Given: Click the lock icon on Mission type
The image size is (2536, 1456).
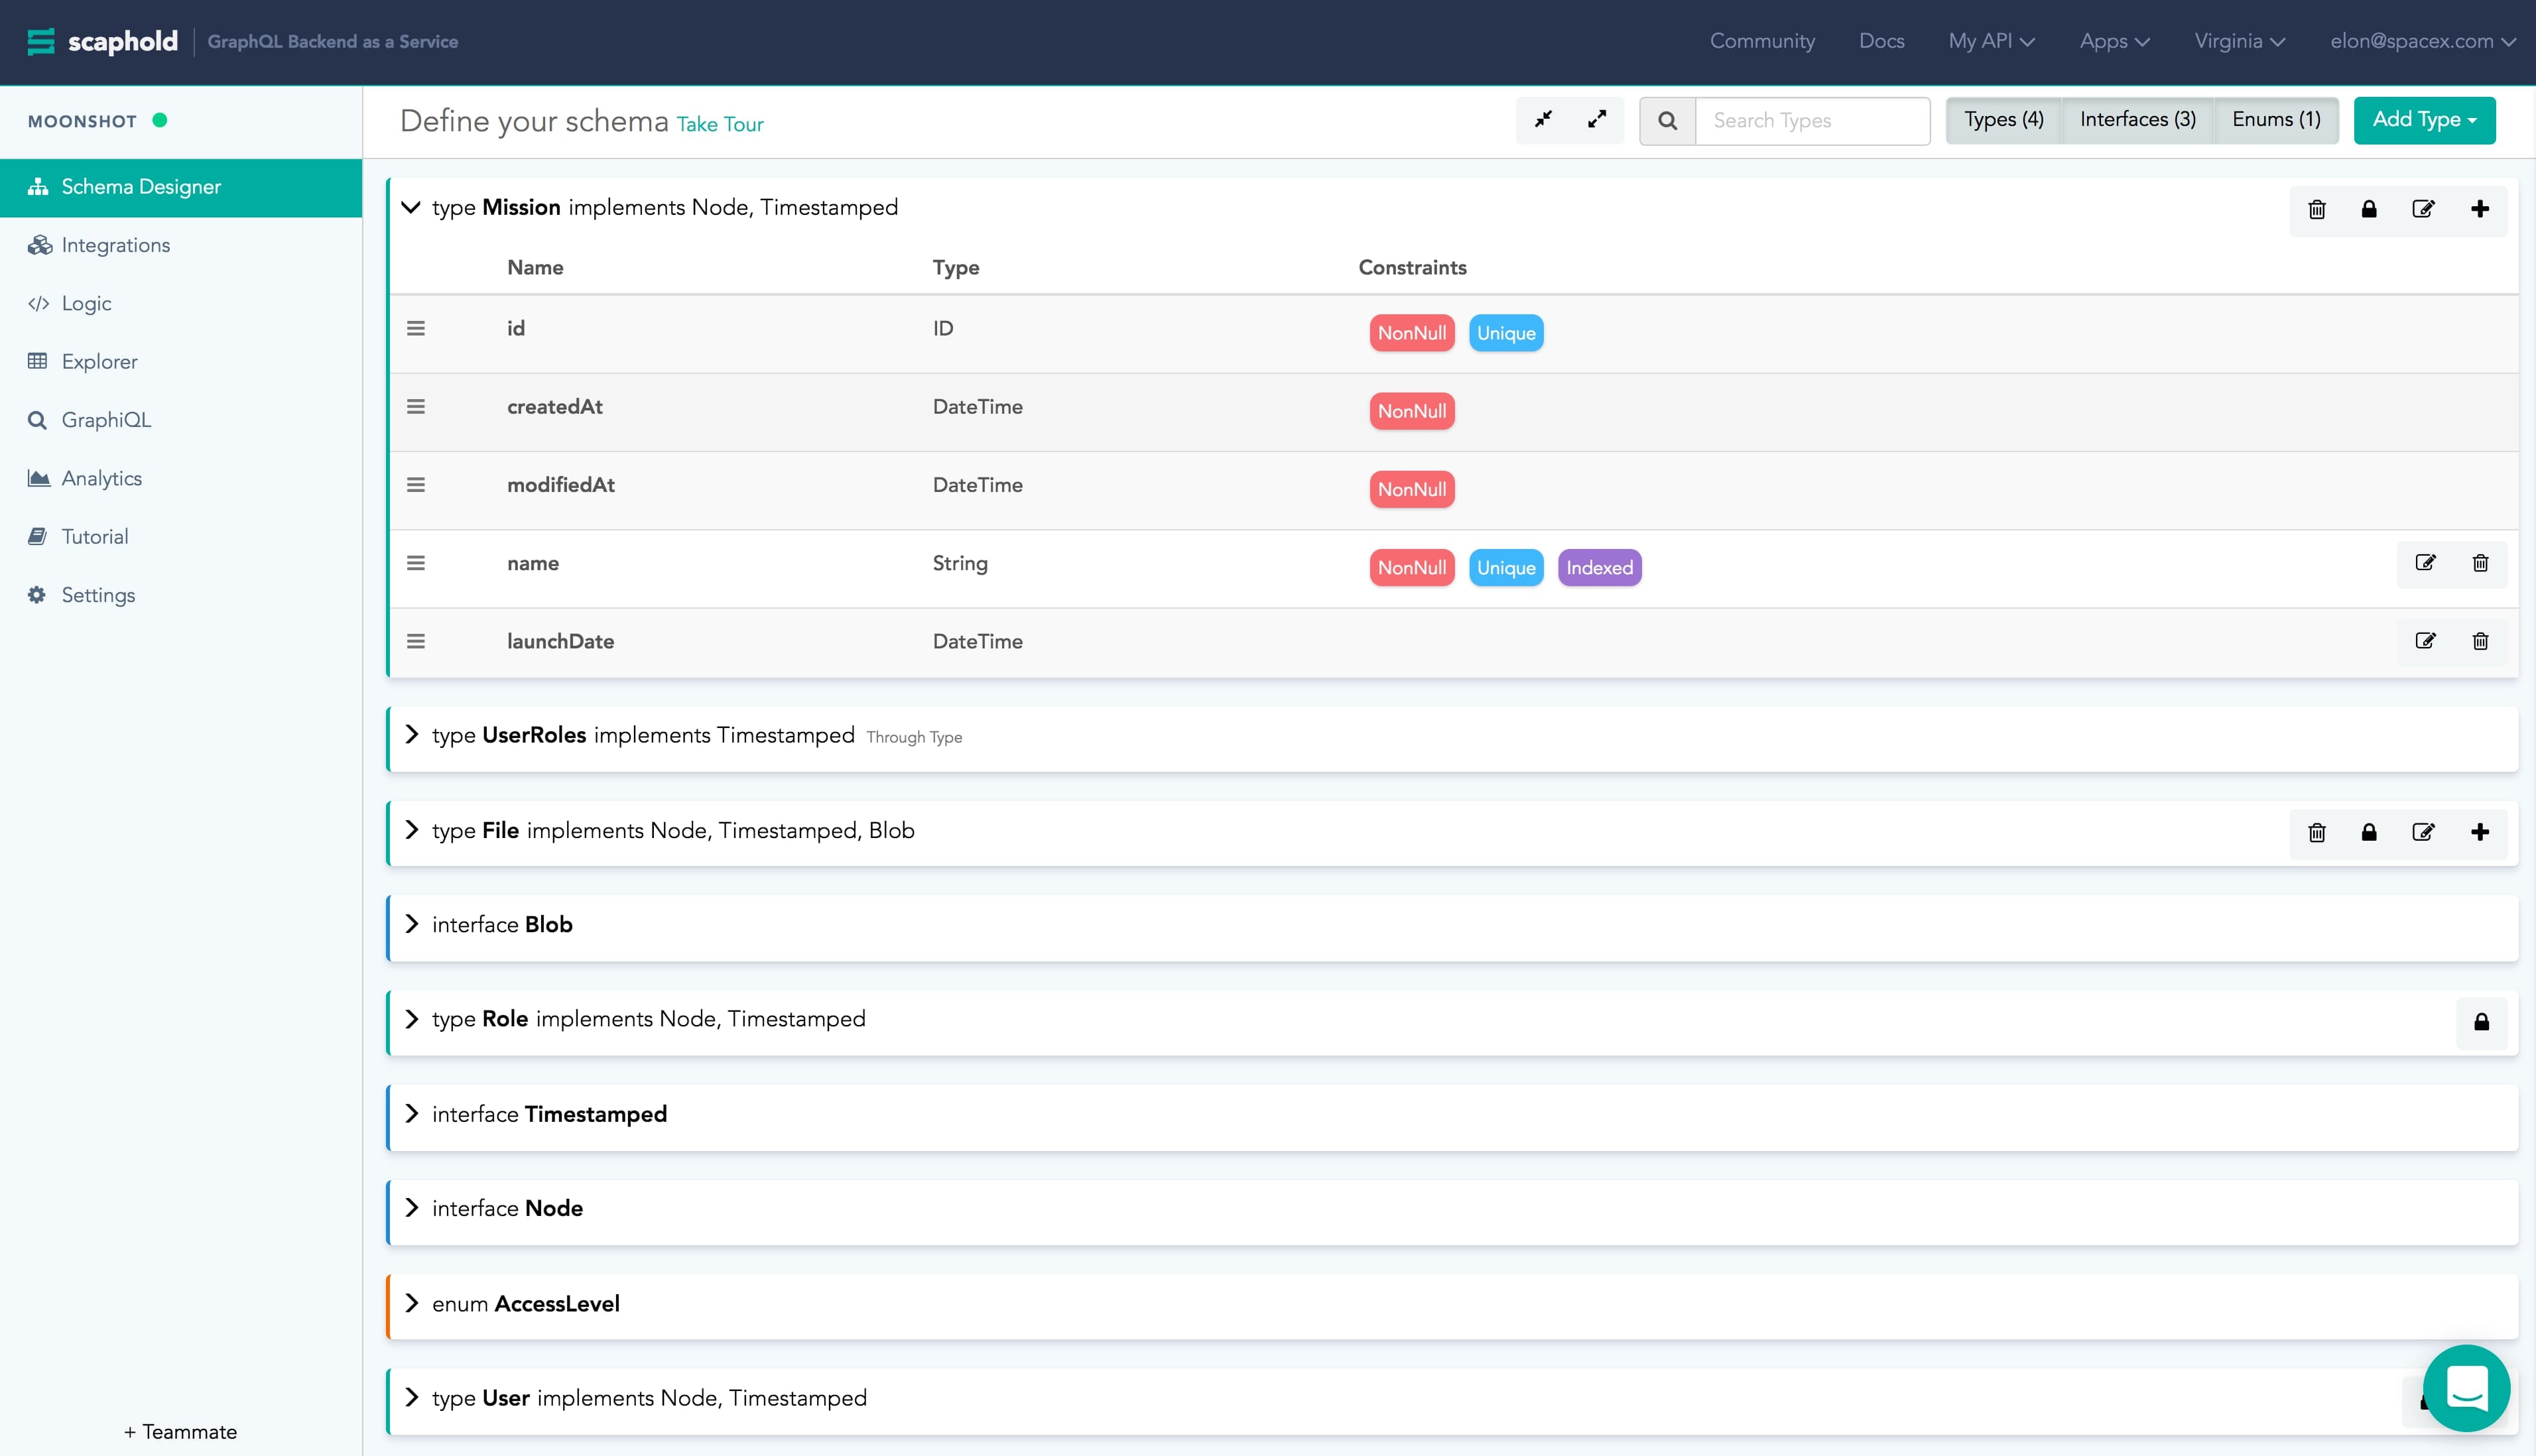Looking at the screenshot, I should point(2368,209).
